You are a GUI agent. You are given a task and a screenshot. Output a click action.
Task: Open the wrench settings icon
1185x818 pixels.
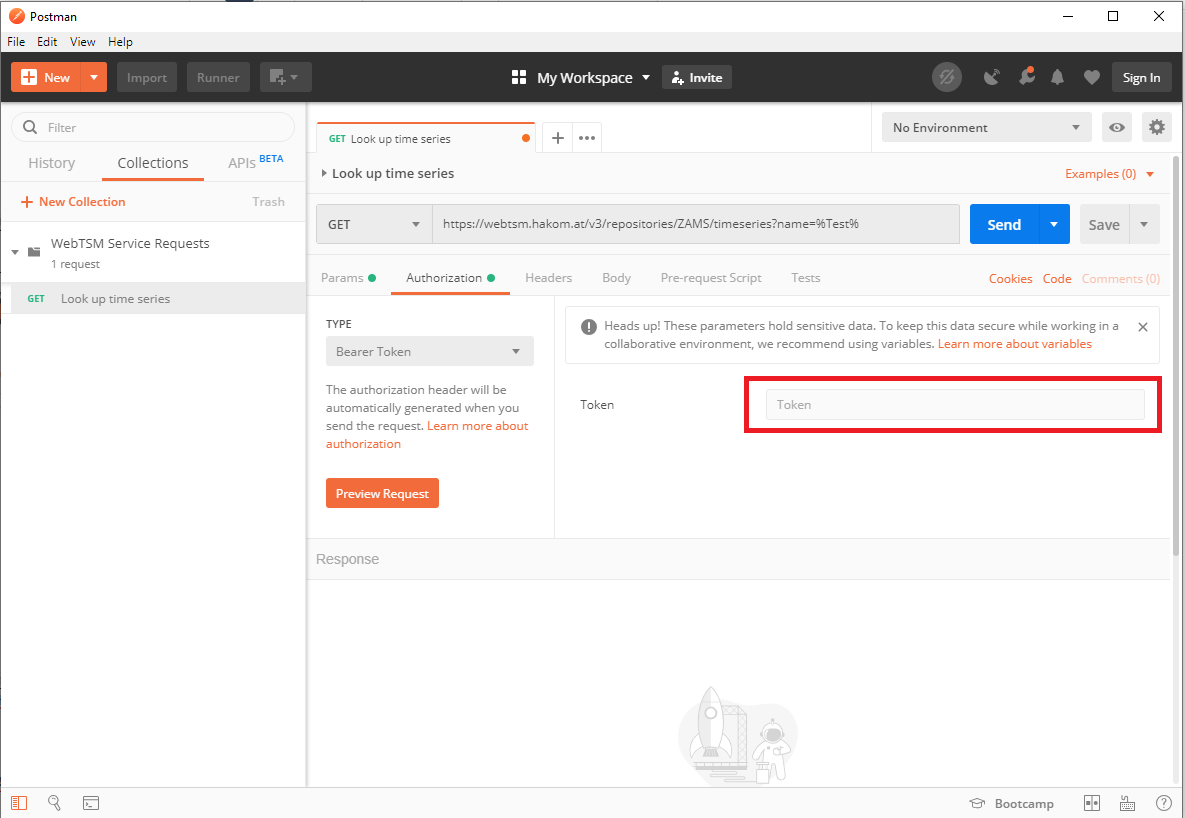[1025, 78]
